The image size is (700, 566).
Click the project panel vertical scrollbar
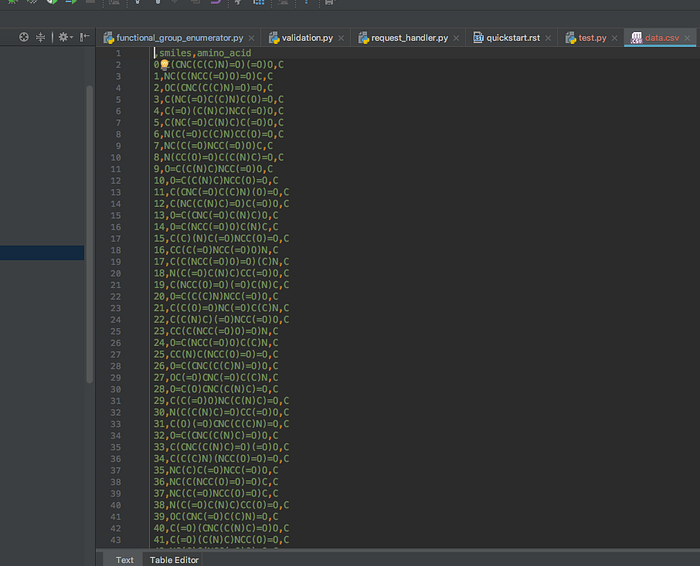coord(90,234)
